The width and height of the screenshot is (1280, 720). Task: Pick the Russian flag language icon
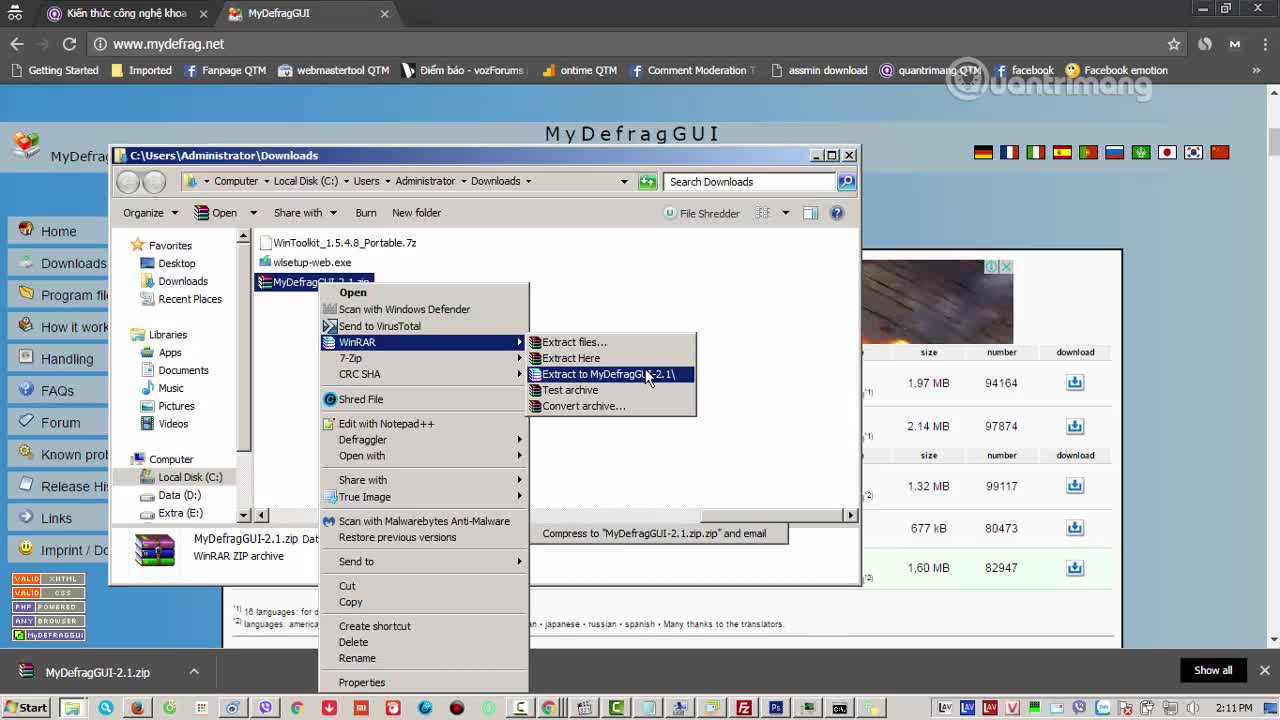(x=1114, y=152)
